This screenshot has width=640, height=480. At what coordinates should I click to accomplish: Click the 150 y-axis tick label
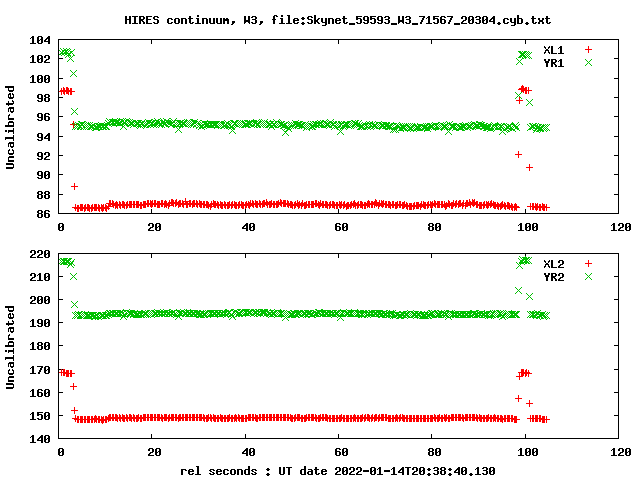pyautogui.click(x=40, y=416)
